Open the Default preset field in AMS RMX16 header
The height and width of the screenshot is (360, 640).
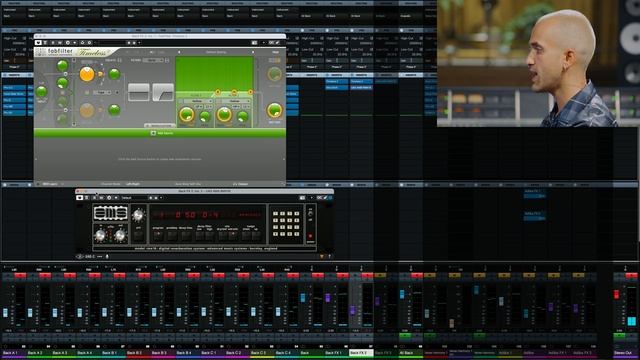tap(133, 198)
